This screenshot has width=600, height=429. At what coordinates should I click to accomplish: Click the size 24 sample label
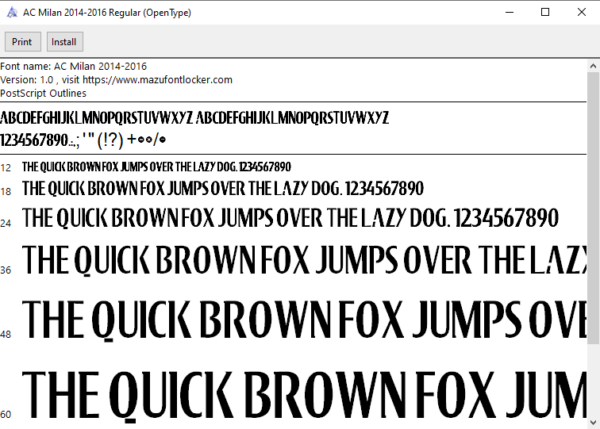point(6,223)
